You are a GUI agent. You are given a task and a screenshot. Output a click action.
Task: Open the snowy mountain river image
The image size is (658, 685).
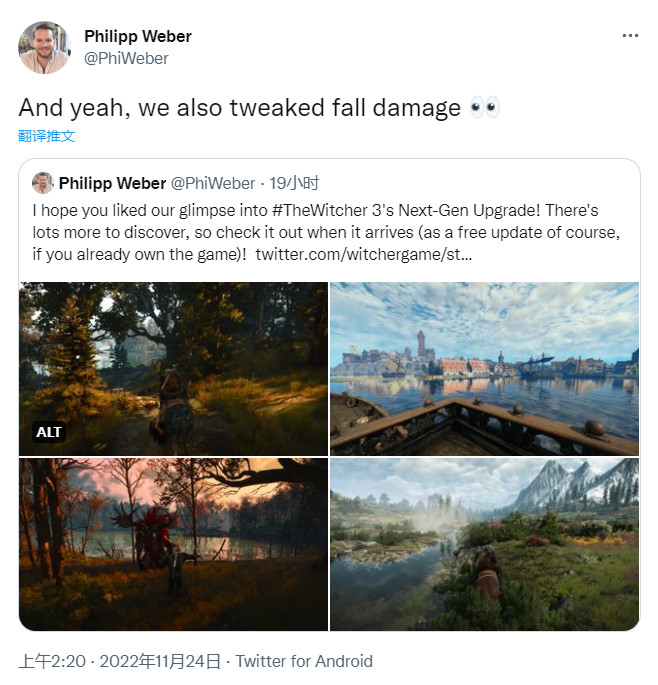click(x=484, y=544)
